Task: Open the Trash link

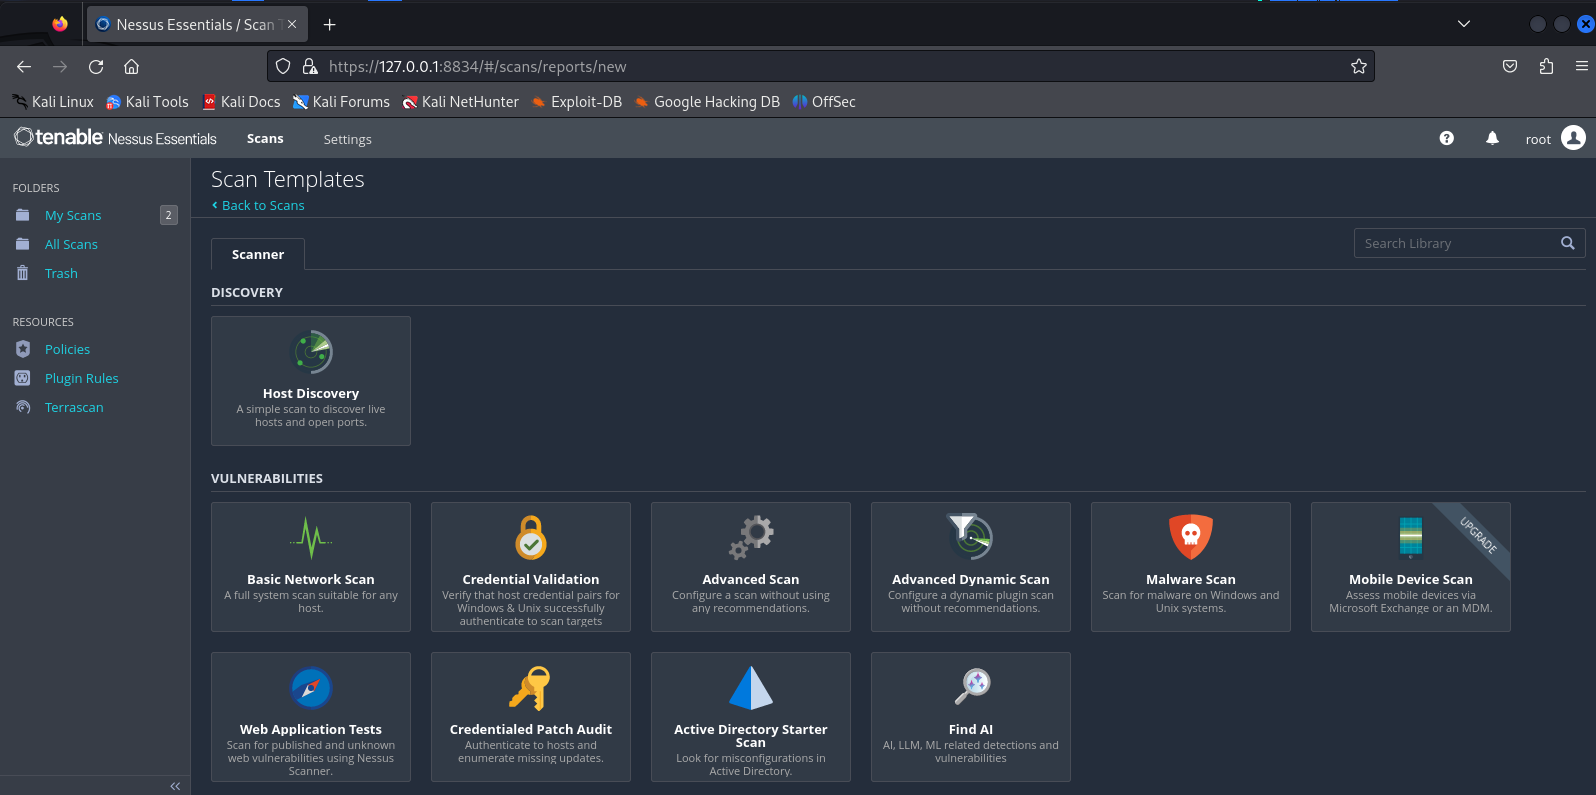Action: pos(61,273)
